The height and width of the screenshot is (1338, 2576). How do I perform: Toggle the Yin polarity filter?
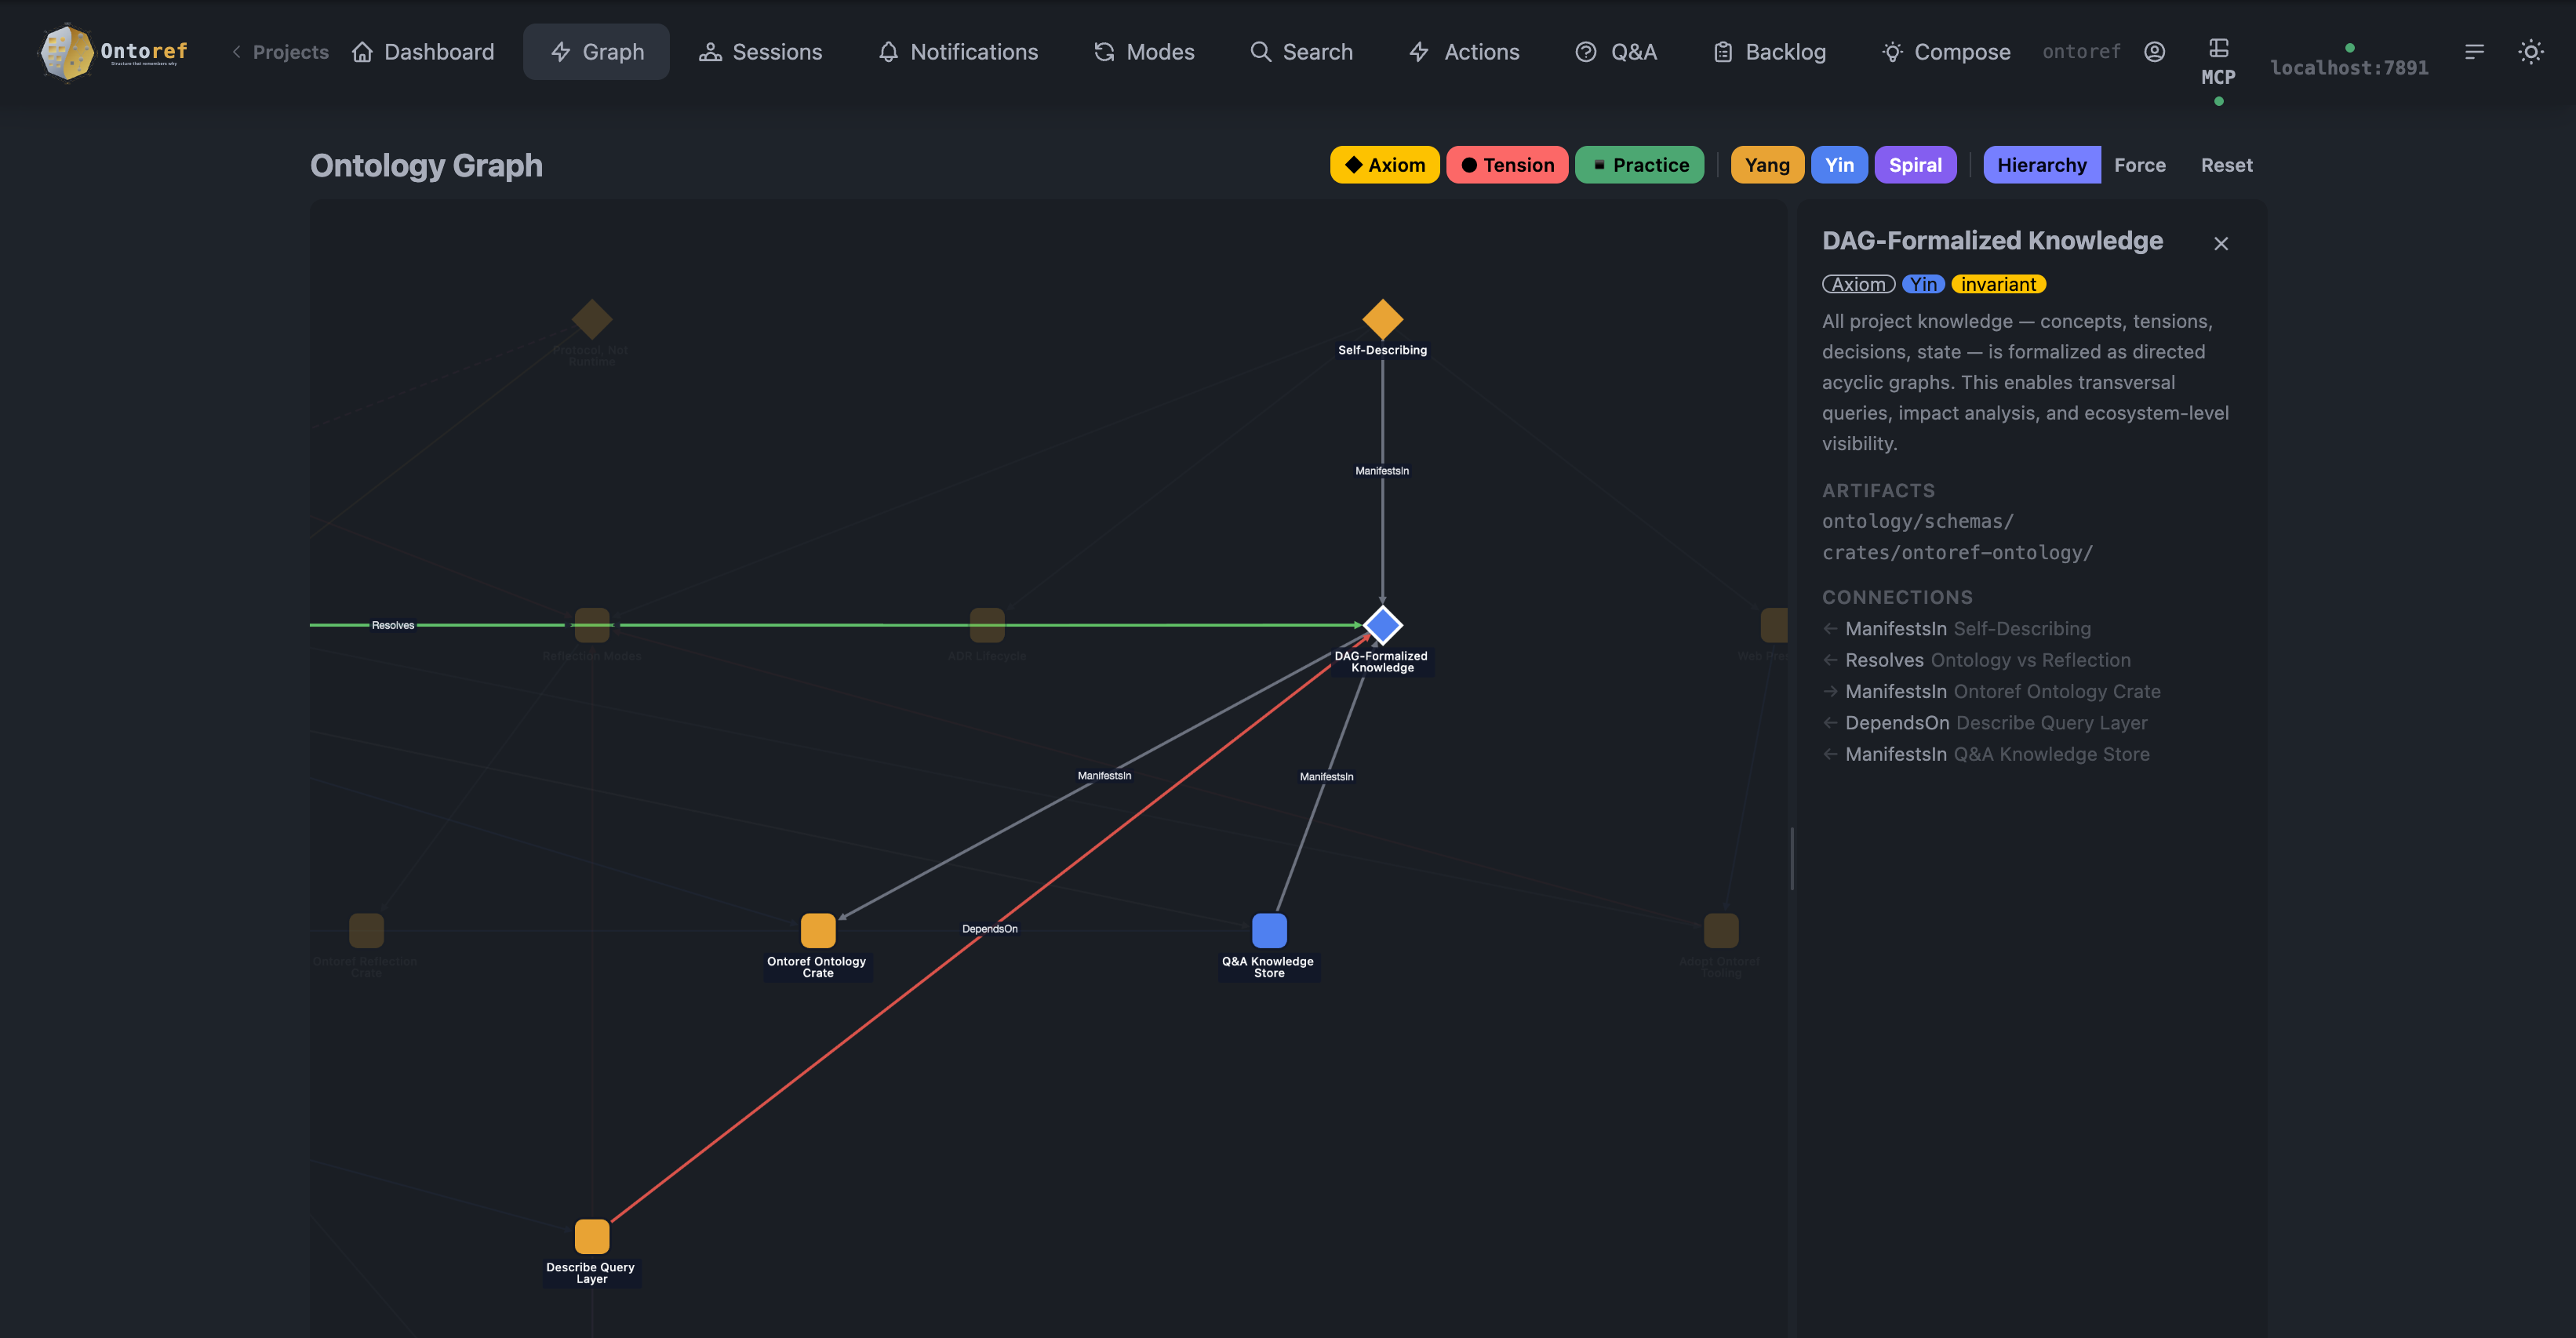pyautogui.click(x=1839, y=164)
